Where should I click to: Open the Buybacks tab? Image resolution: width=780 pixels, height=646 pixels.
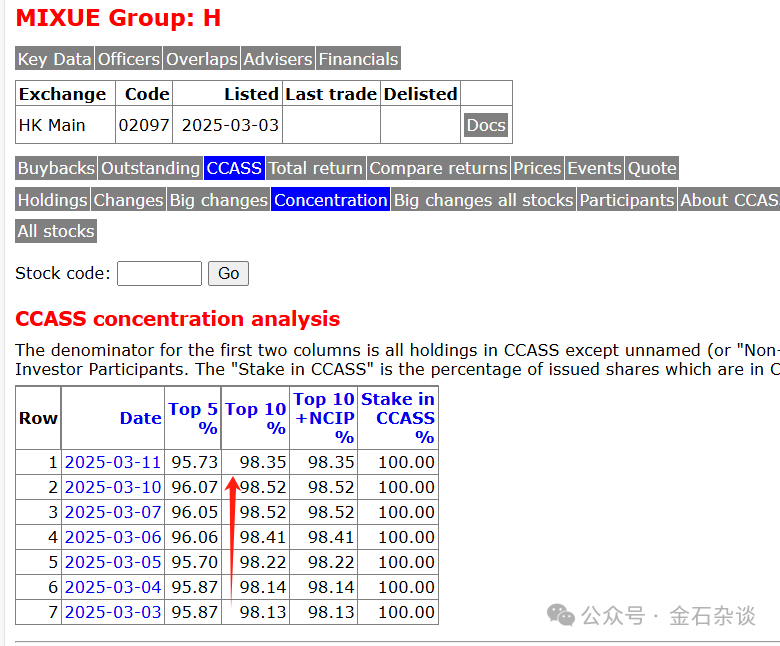click(x=56, y=168)
